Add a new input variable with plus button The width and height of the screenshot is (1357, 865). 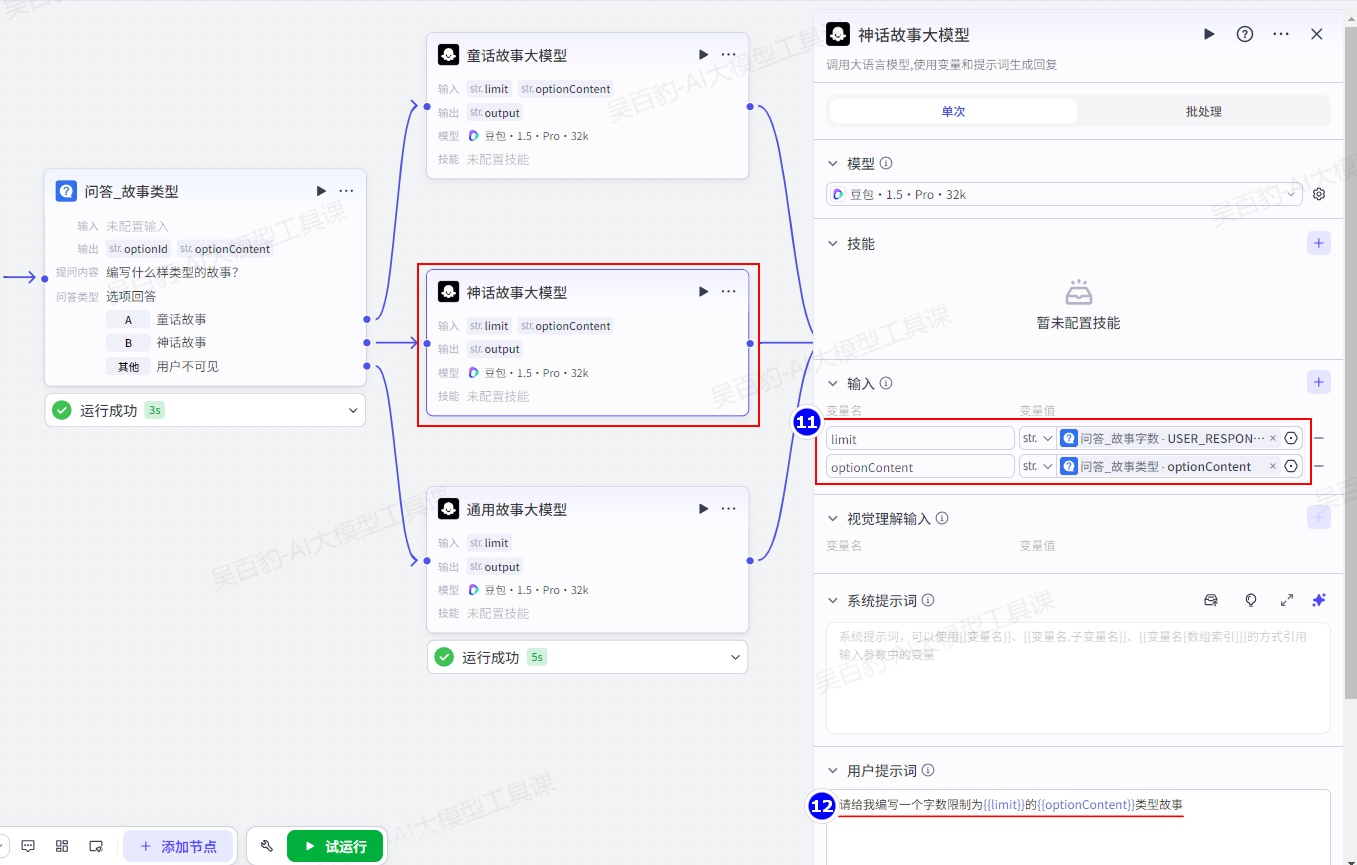(x=1319, y=382)
